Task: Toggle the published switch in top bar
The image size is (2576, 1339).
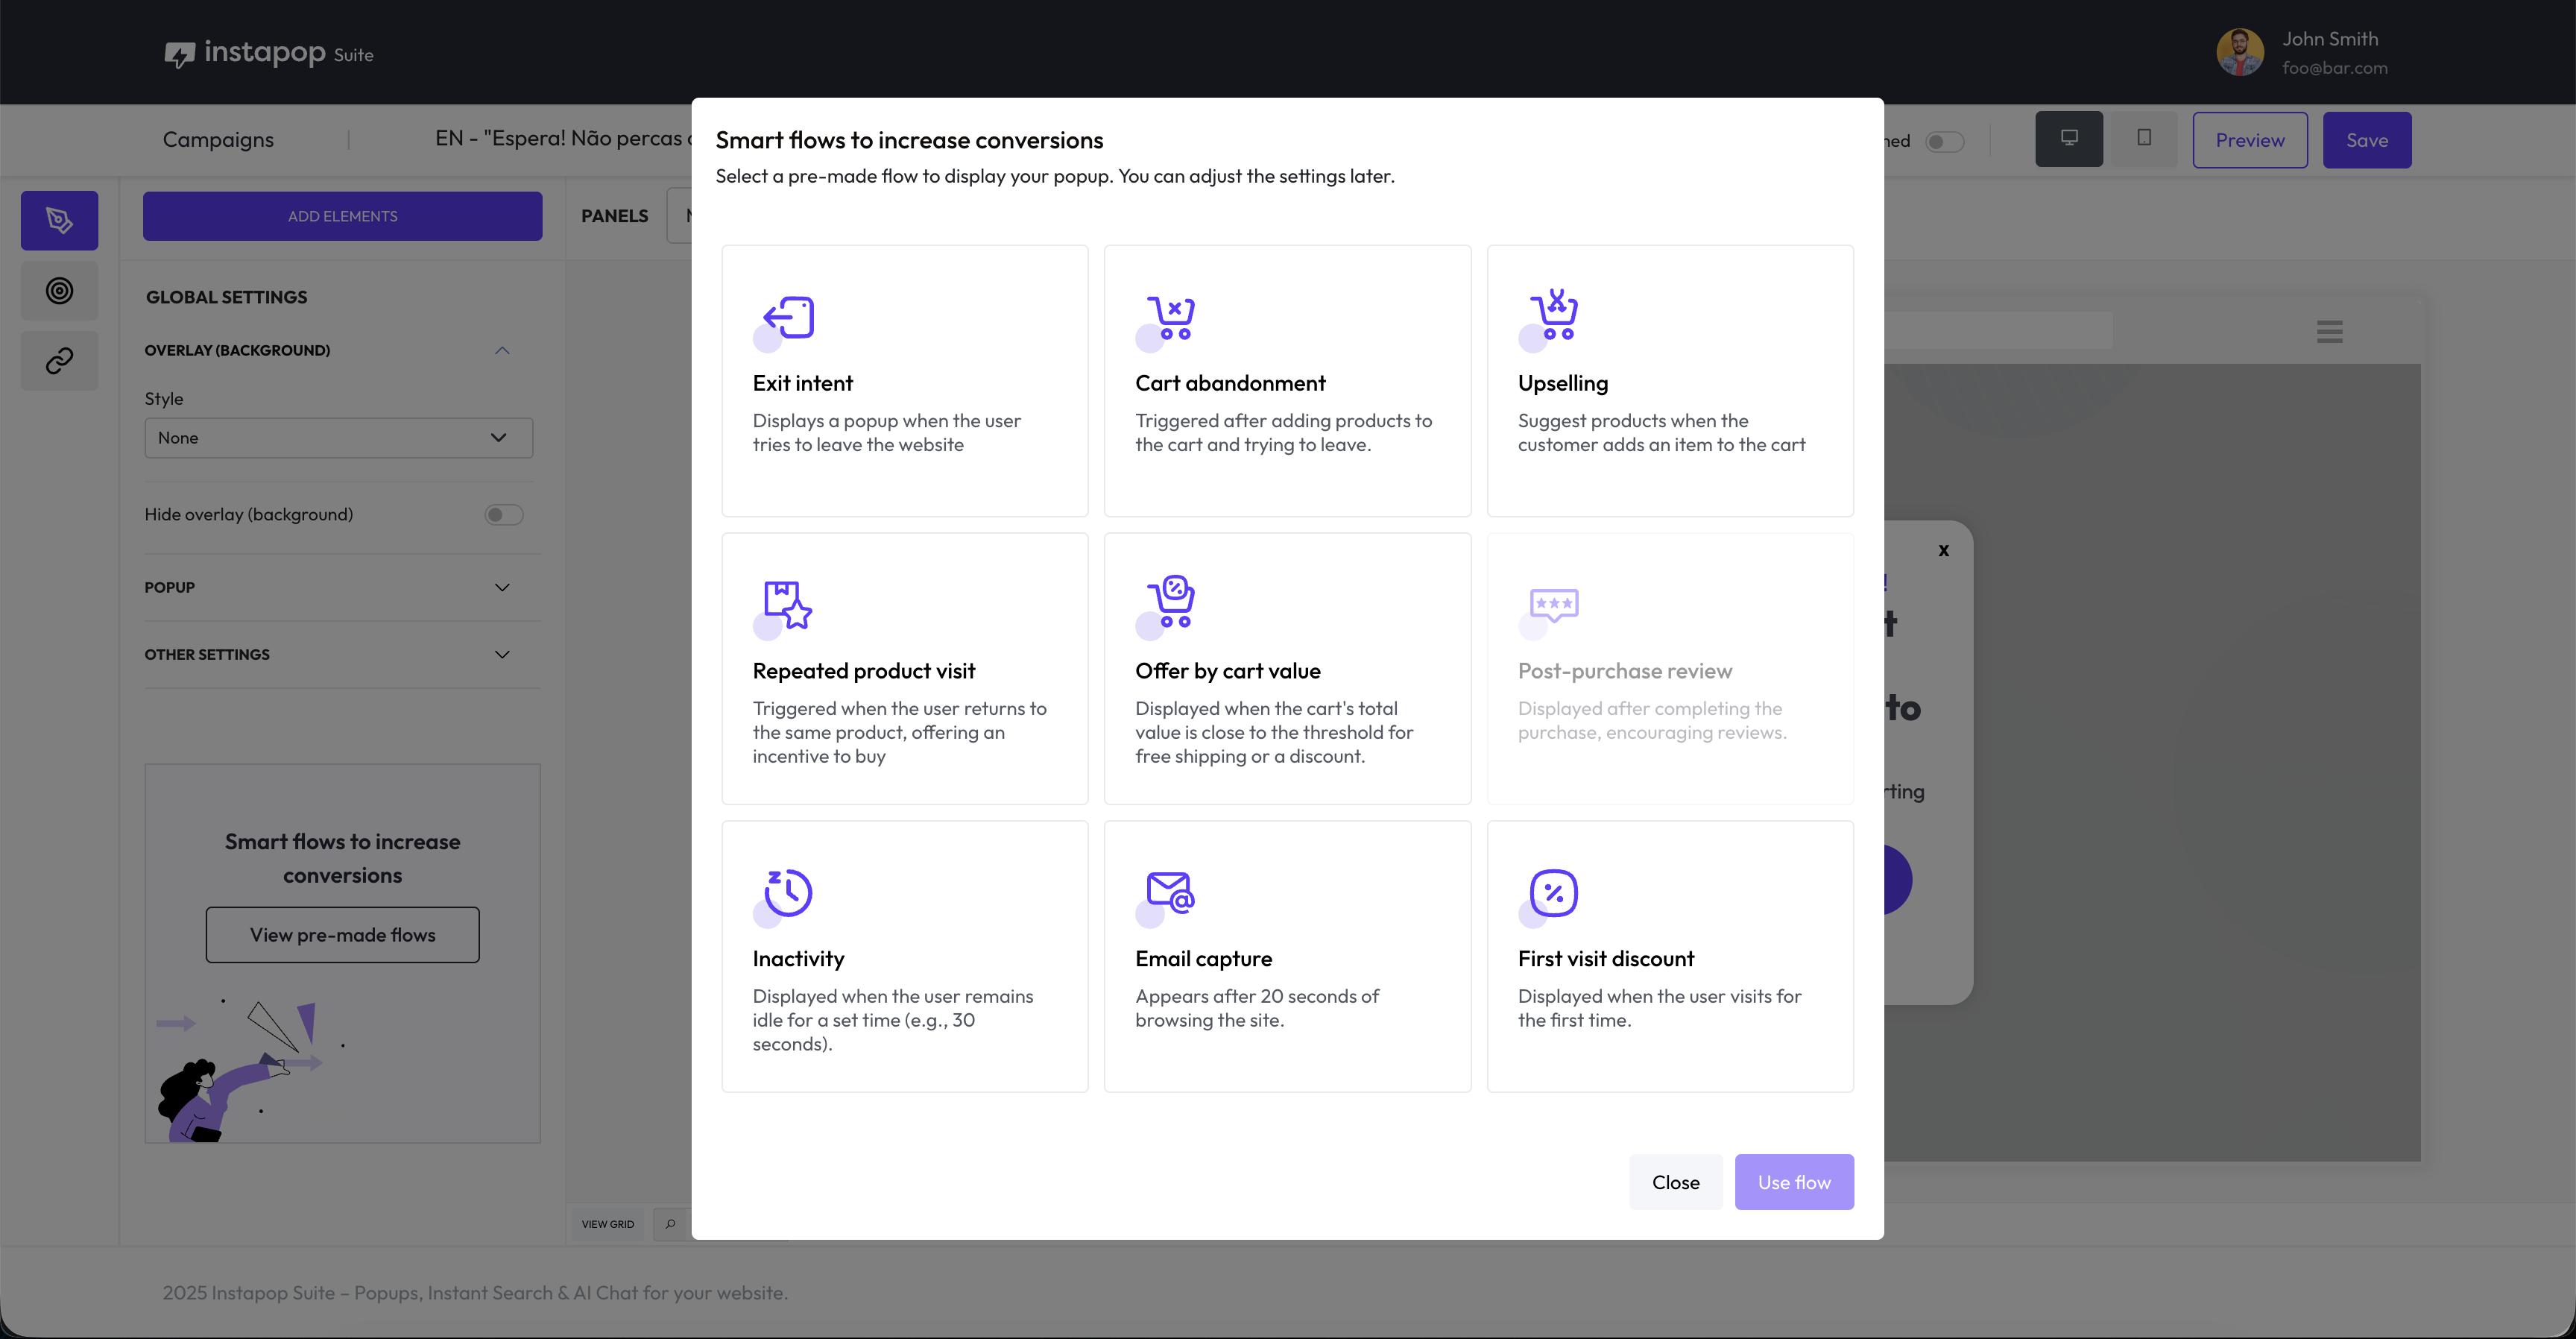Action: point(1944,142)
